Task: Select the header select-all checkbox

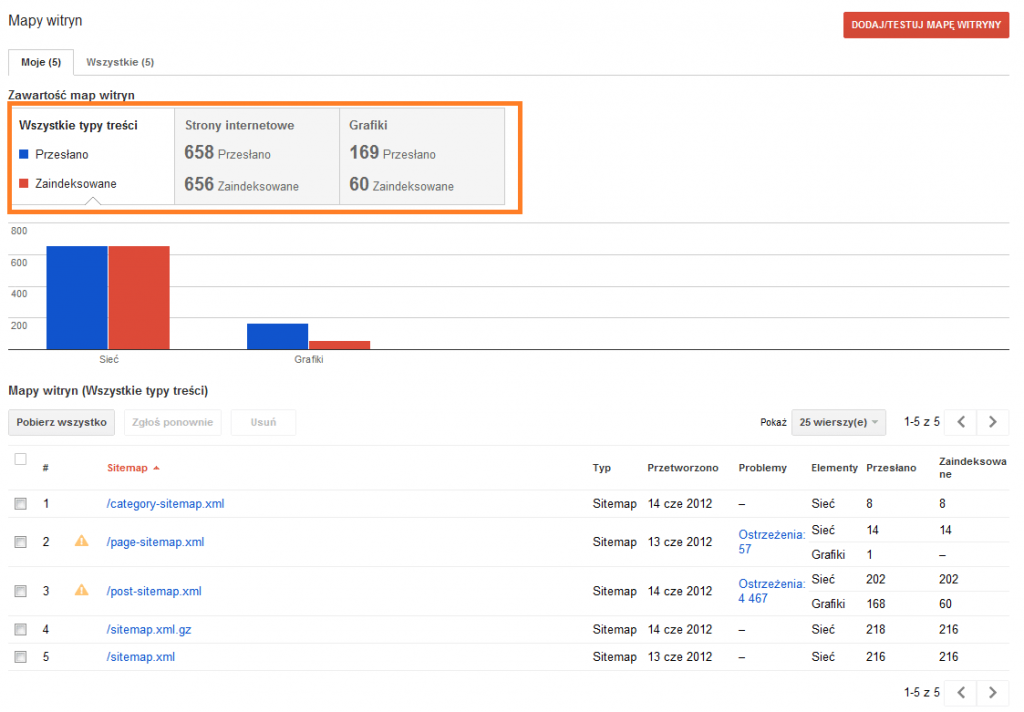Action: coord(21,459)
